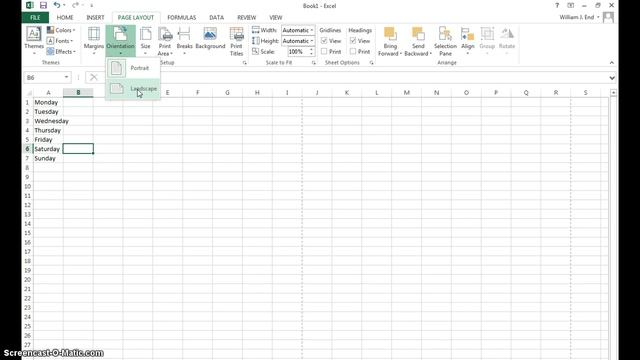The height and width of the screenshot is (360, 640).
Task: Click the vertical scrollbar up arrow
Action: (x=613, y=93)
